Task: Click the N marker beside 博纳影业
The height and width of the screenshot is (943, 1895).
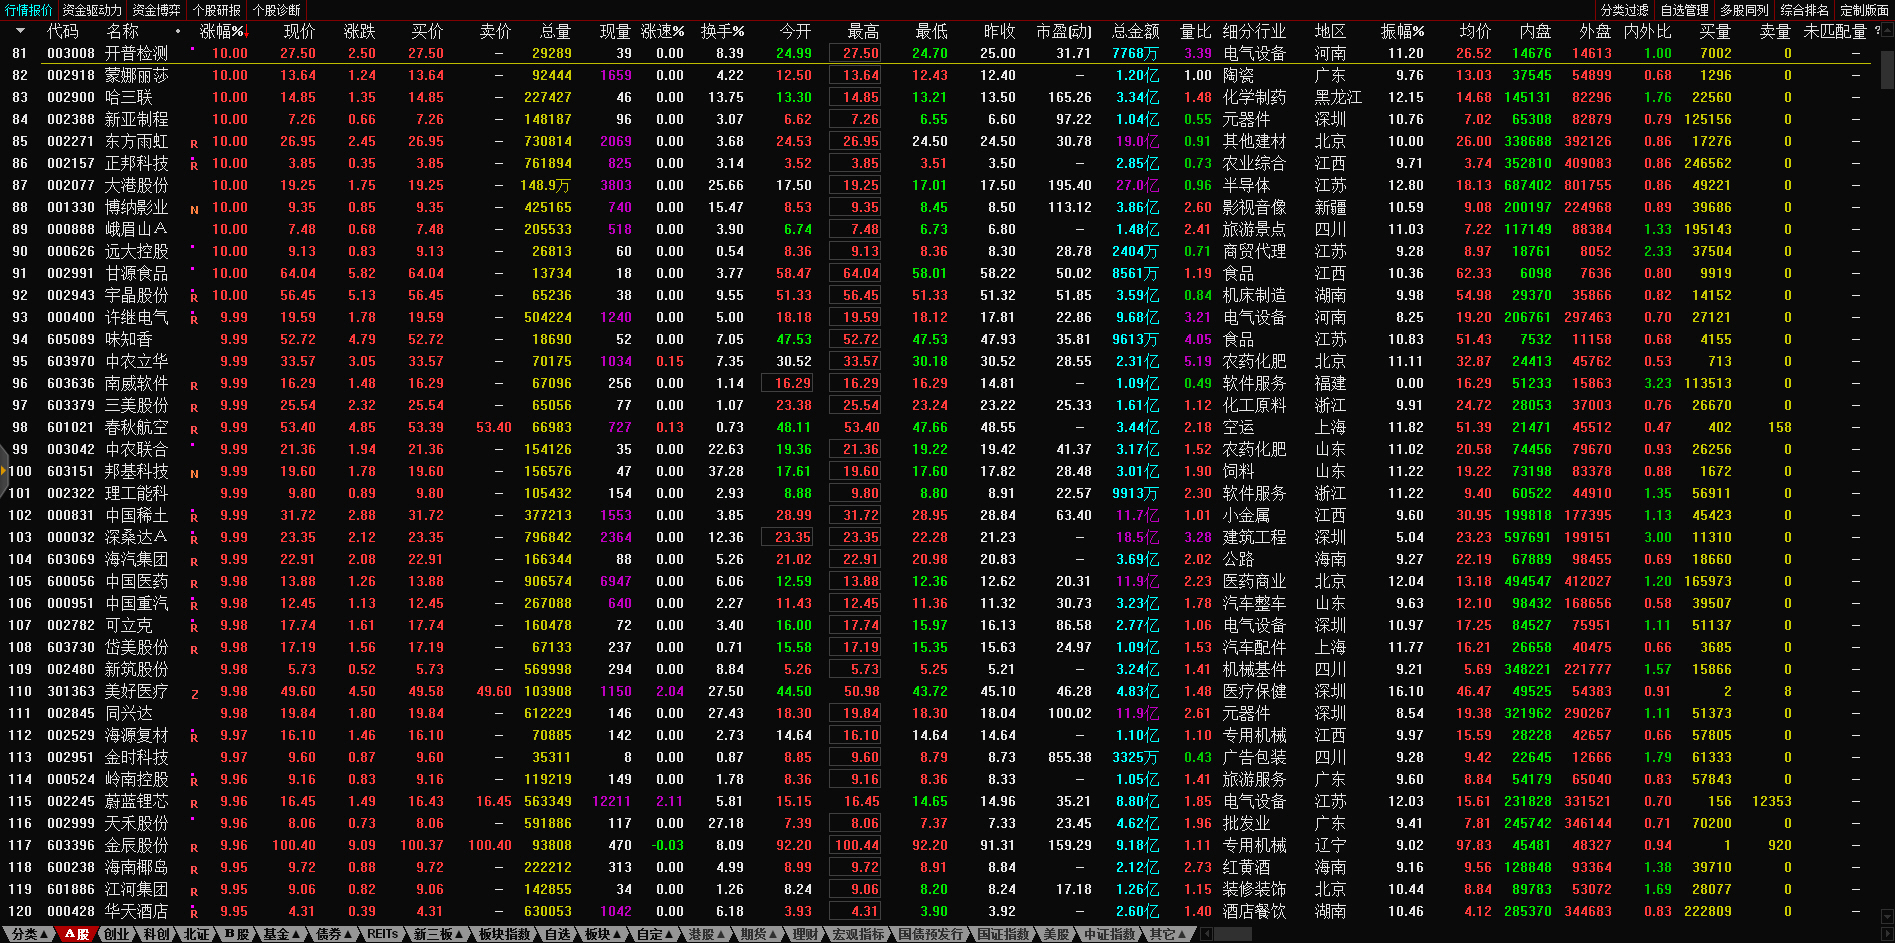Action: [194, 210]
